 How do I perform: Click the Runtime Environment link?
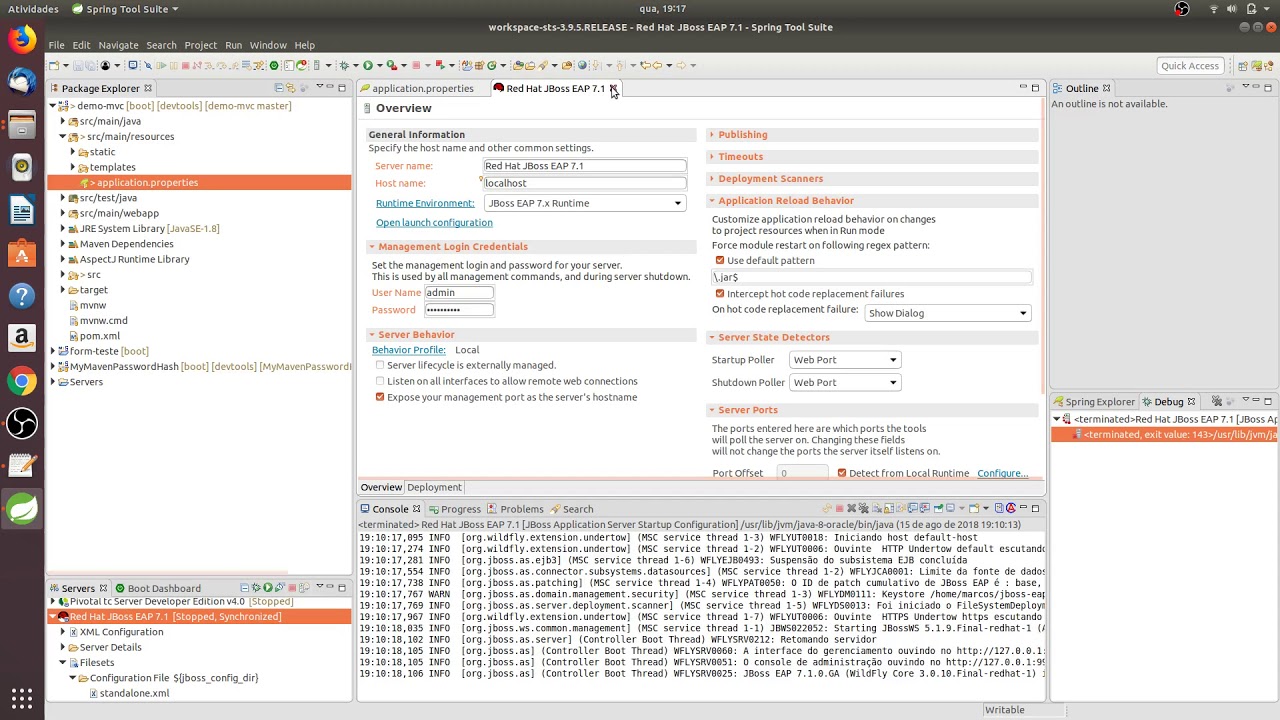pyautogui.click(x=425, y=203)
